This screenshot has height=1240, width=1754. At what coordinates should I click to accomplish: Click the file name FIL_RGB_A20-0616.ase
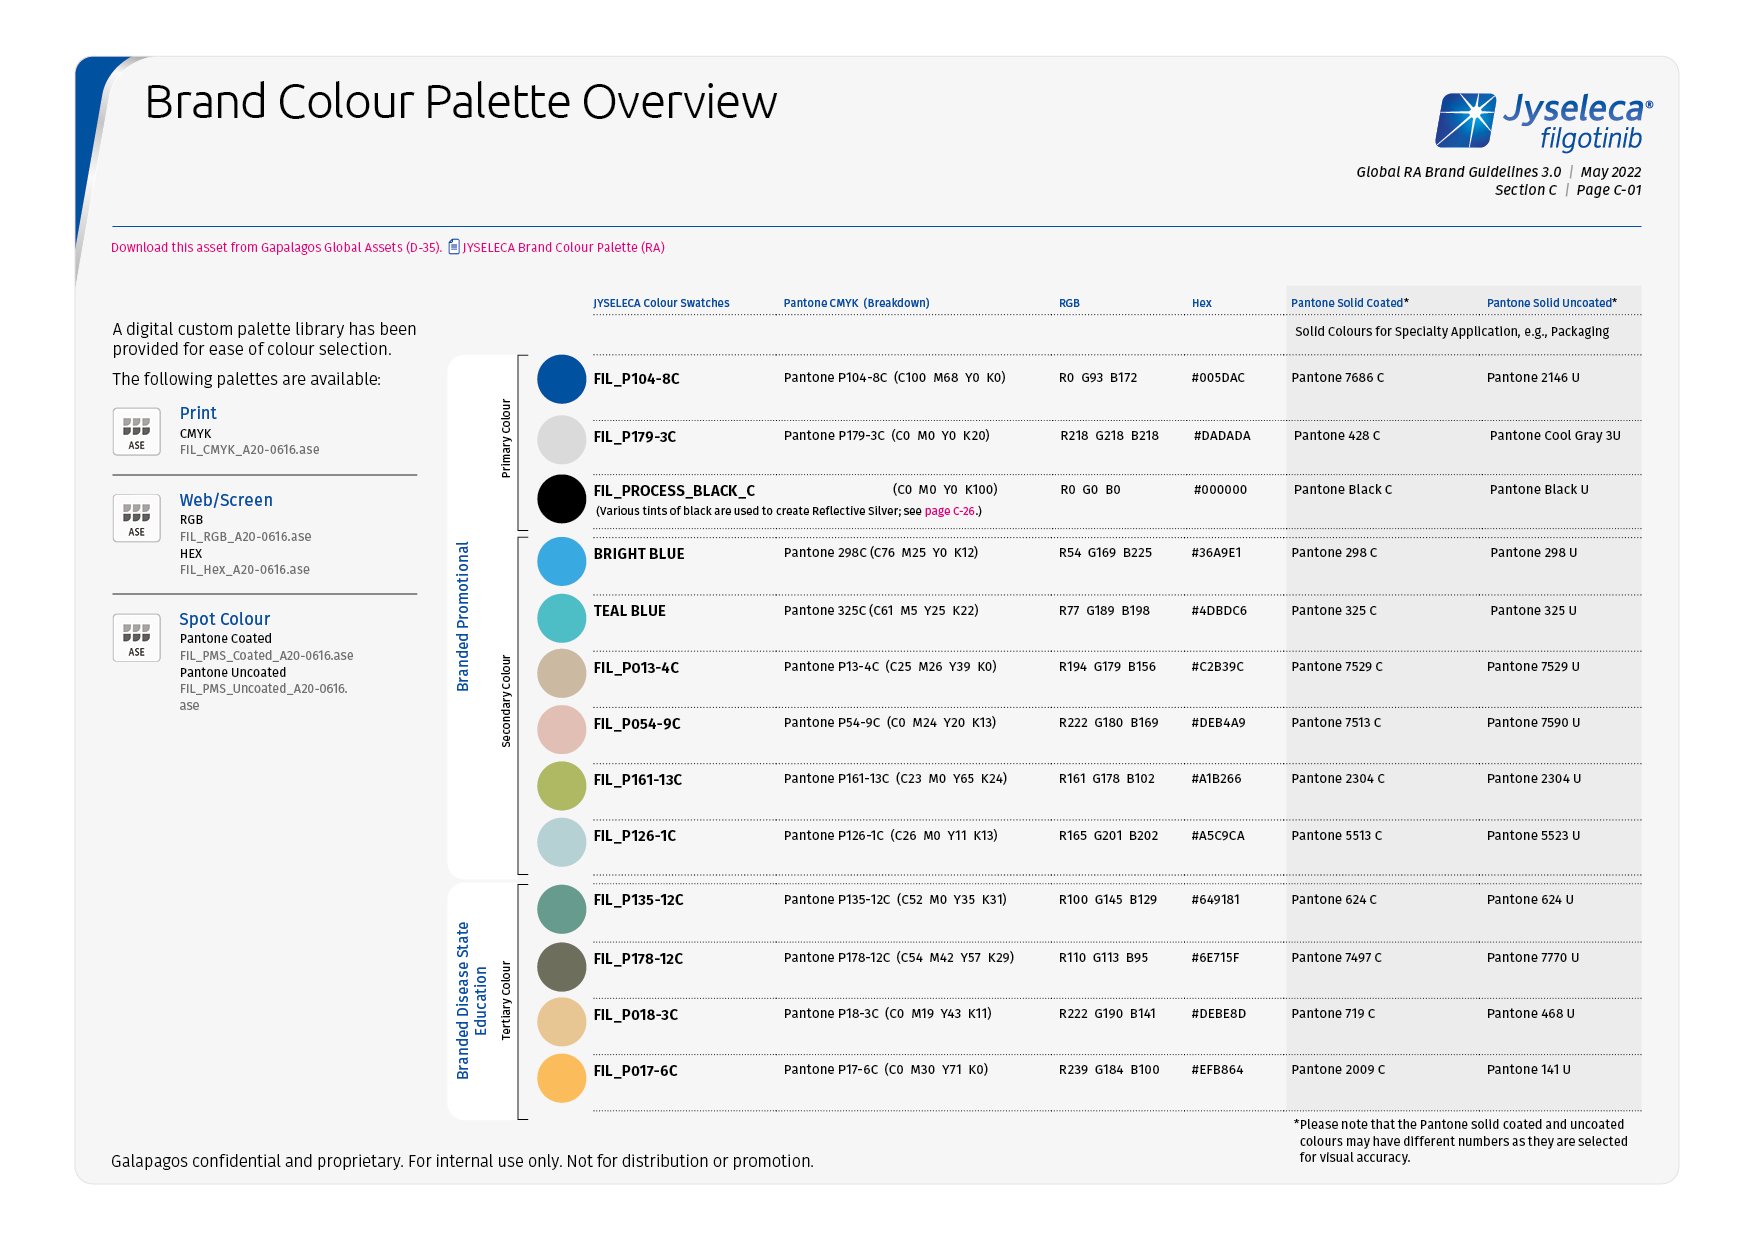tap(245, 537)
